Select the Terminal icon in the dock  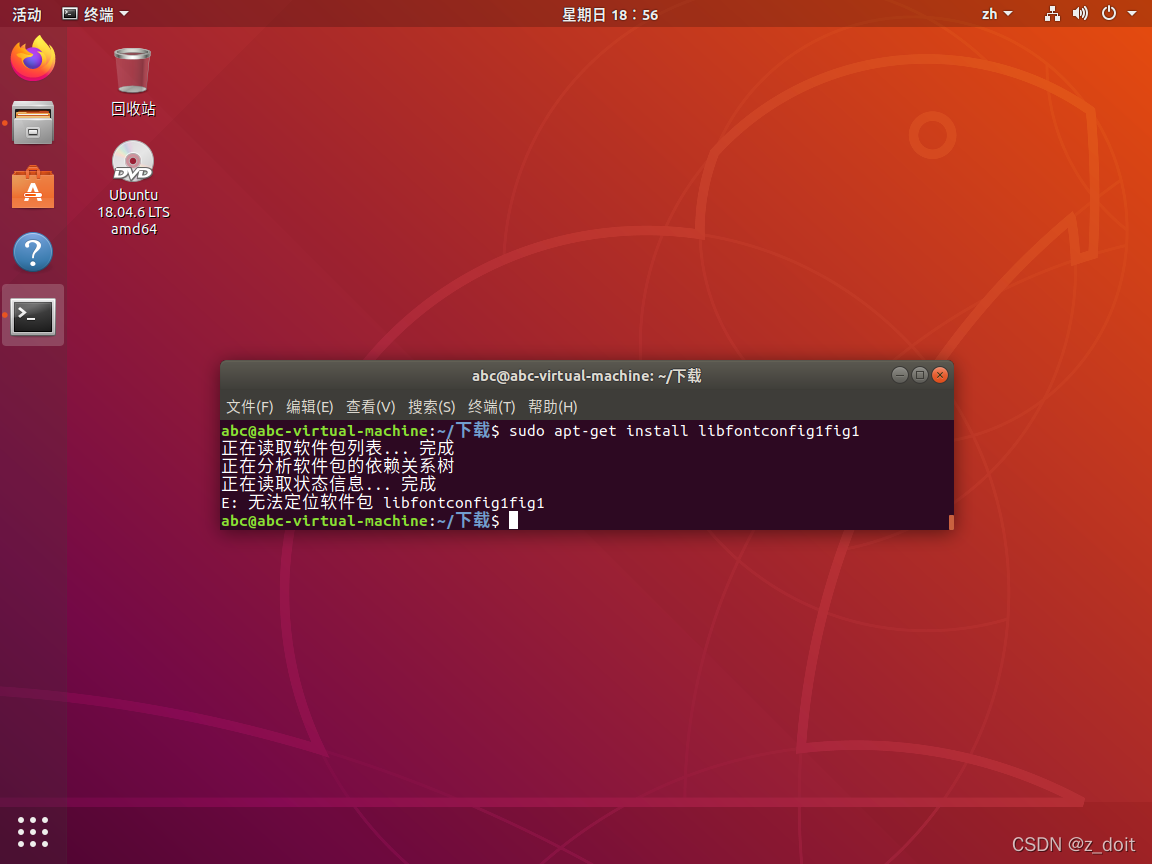click(x=32, y=314)
